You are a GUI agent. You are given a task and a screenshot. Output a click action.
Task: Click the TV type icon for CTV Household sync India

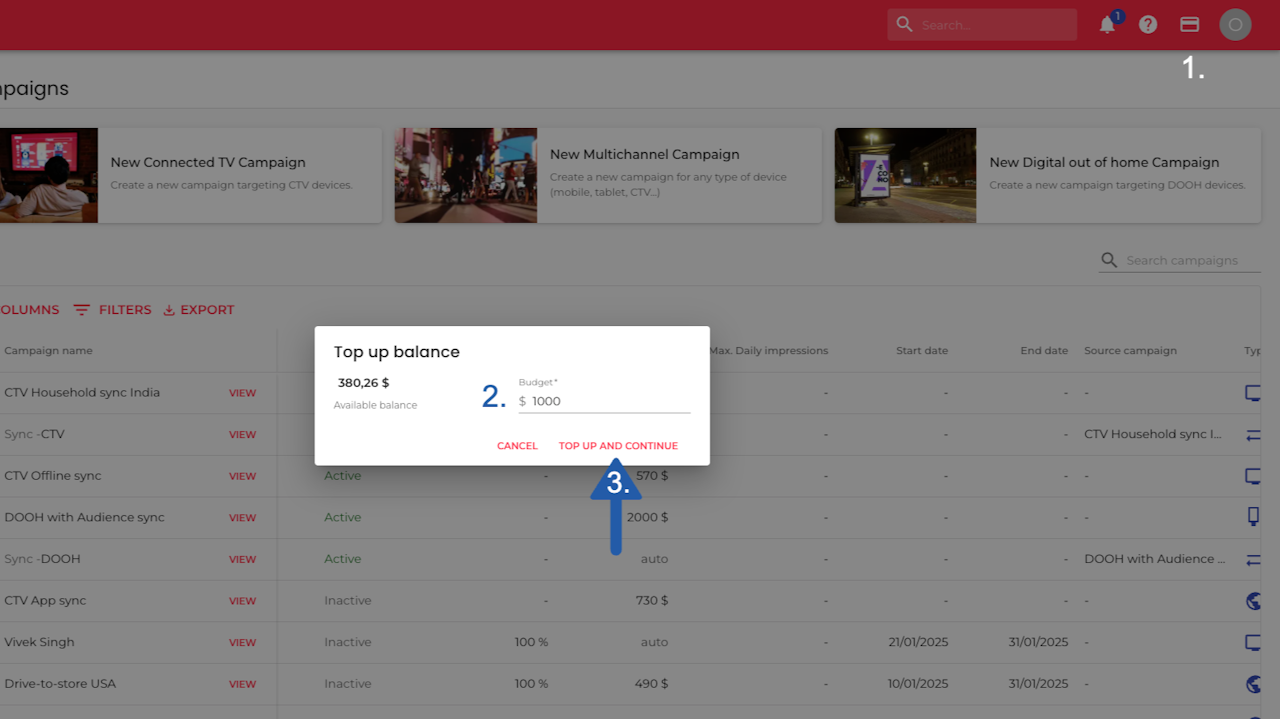(x=1253, y=393)
